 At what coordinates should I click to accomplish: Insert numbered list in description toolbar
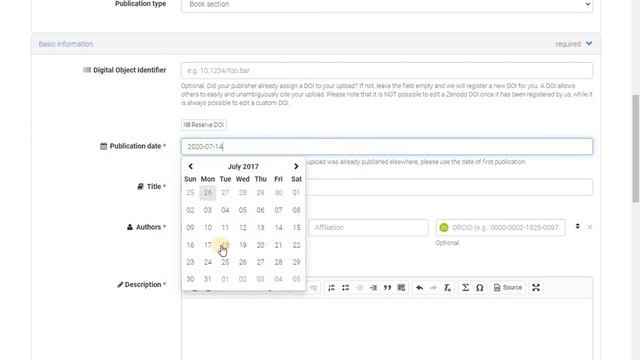331,288
